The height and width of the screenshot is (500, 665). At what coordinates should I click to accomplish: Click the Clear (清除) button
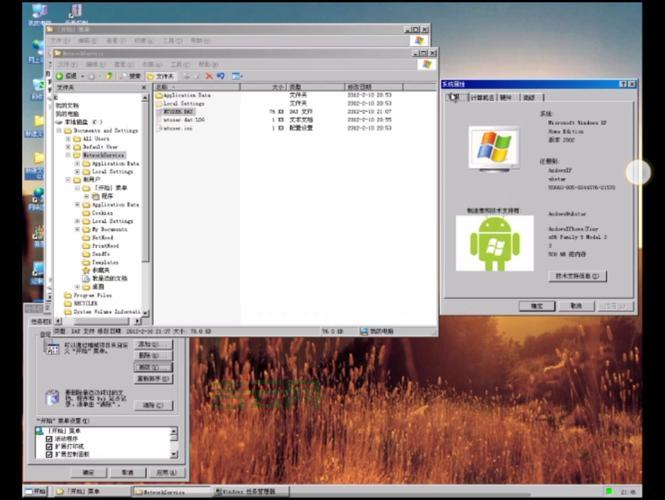click(153, 405)
